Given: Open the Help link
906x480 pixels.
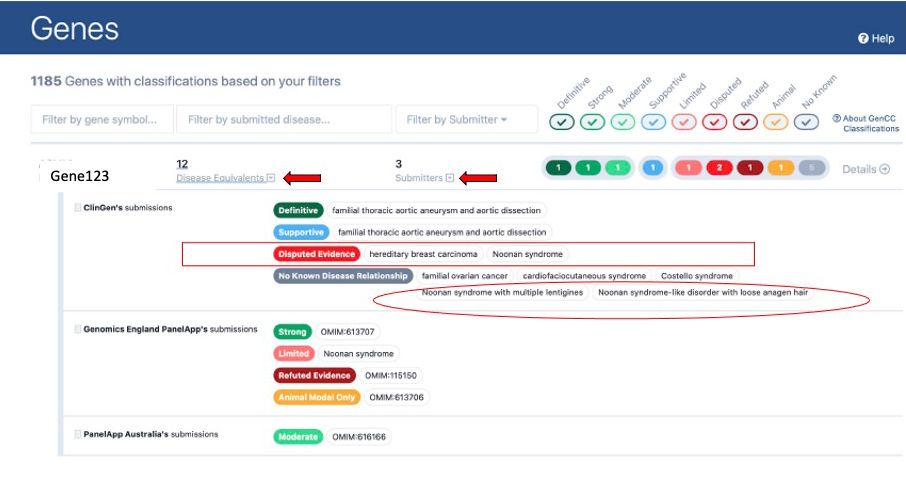Looking at the screenshot, I should click(876, 38).
